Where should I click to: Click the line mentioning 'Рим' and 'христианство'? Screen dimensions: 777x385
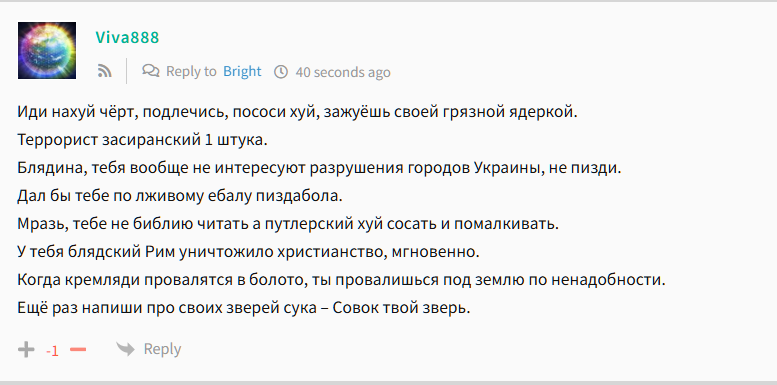[248, 252]
